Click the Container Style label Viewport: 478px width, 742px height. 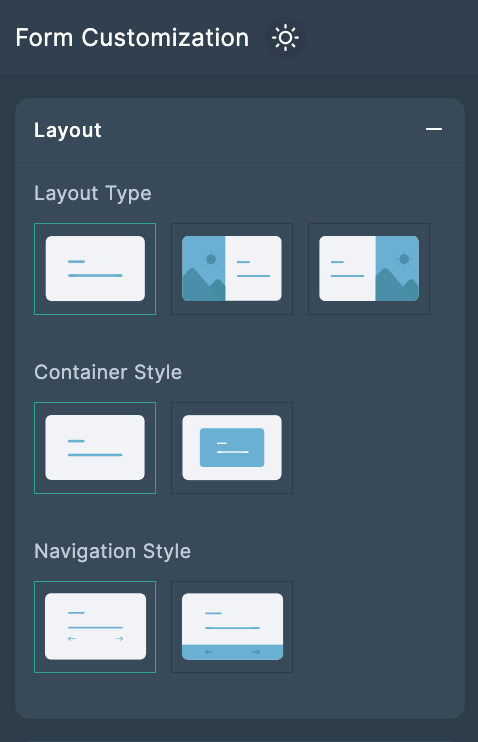coord(108,372)
